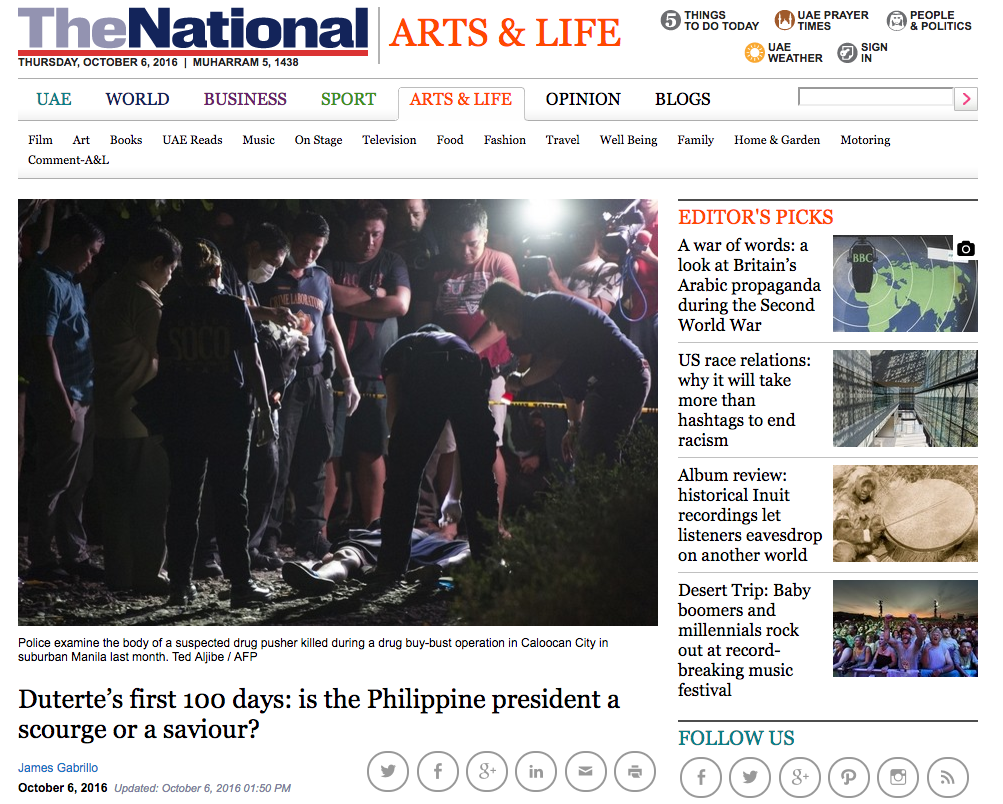Click into the search text field

[x=876, y=97]
